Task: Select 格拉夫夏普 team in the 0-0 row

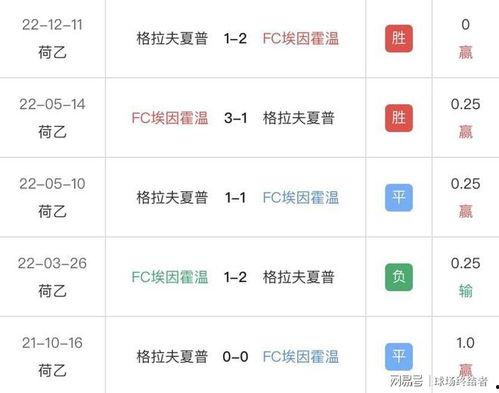Action: pos(172,357)
